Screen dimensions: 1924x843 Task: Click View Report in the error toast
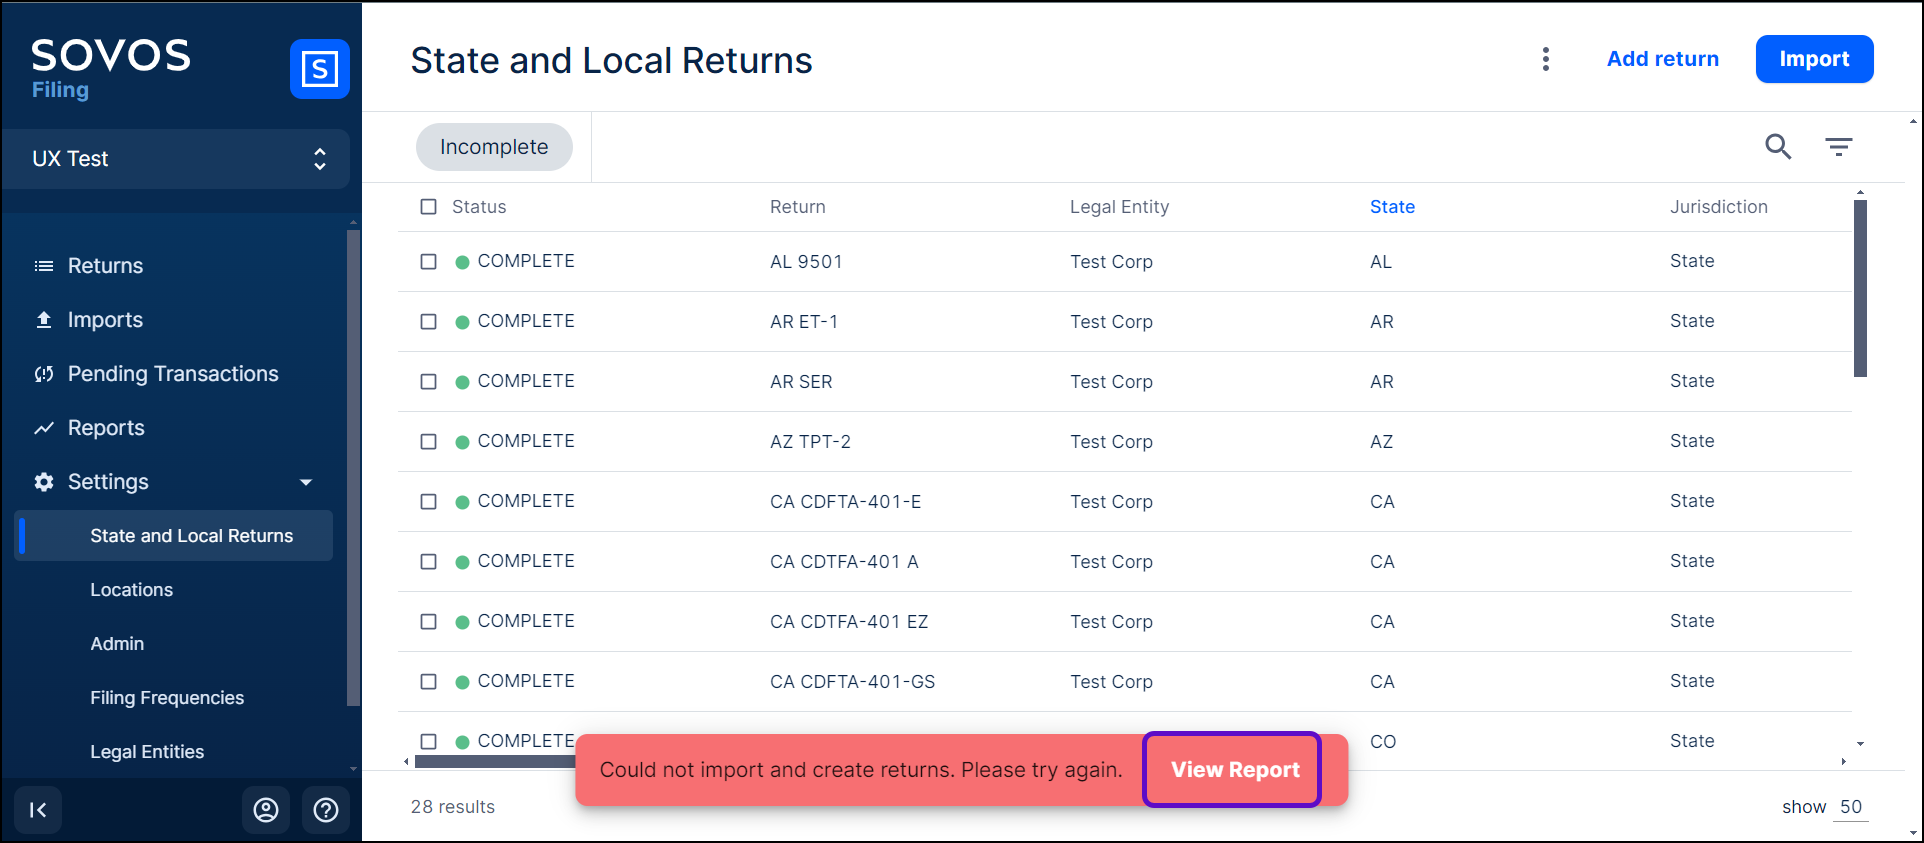tap(1234, 770)
